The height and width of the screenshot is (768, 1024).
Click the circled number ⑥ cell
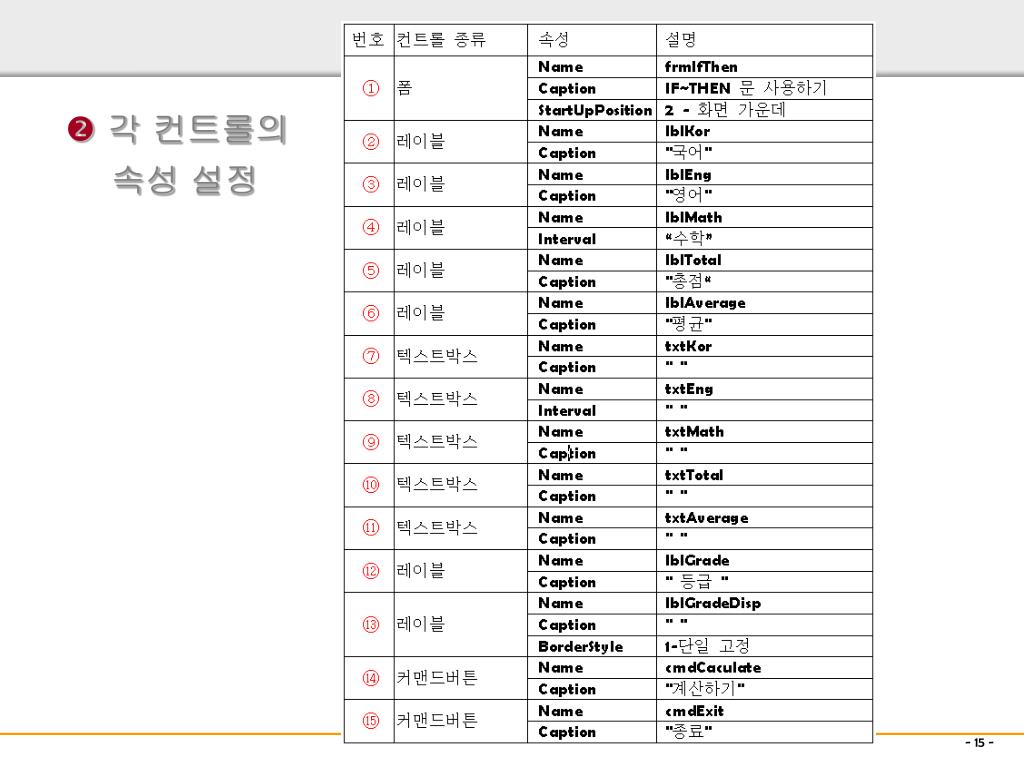pyautogui.click(x=370, y=313)
